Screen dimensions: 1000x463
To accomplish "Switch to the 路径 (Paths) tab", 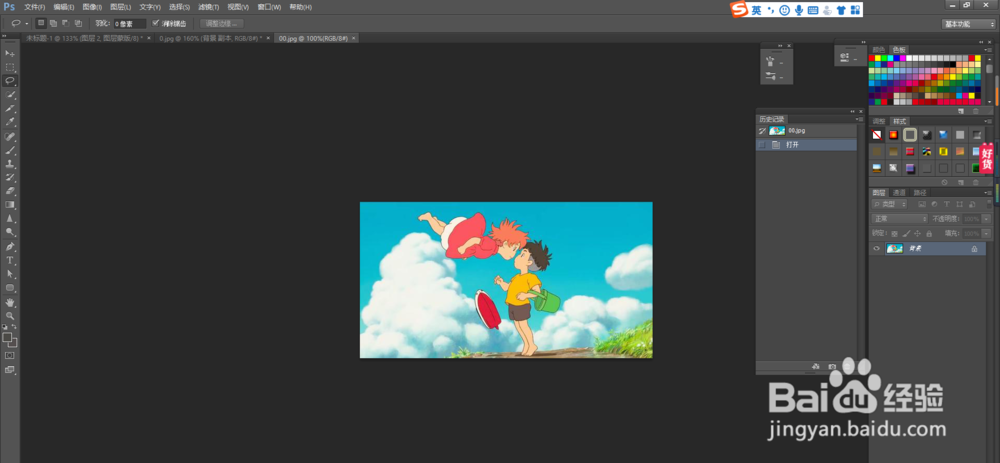I will pos(920,192).
